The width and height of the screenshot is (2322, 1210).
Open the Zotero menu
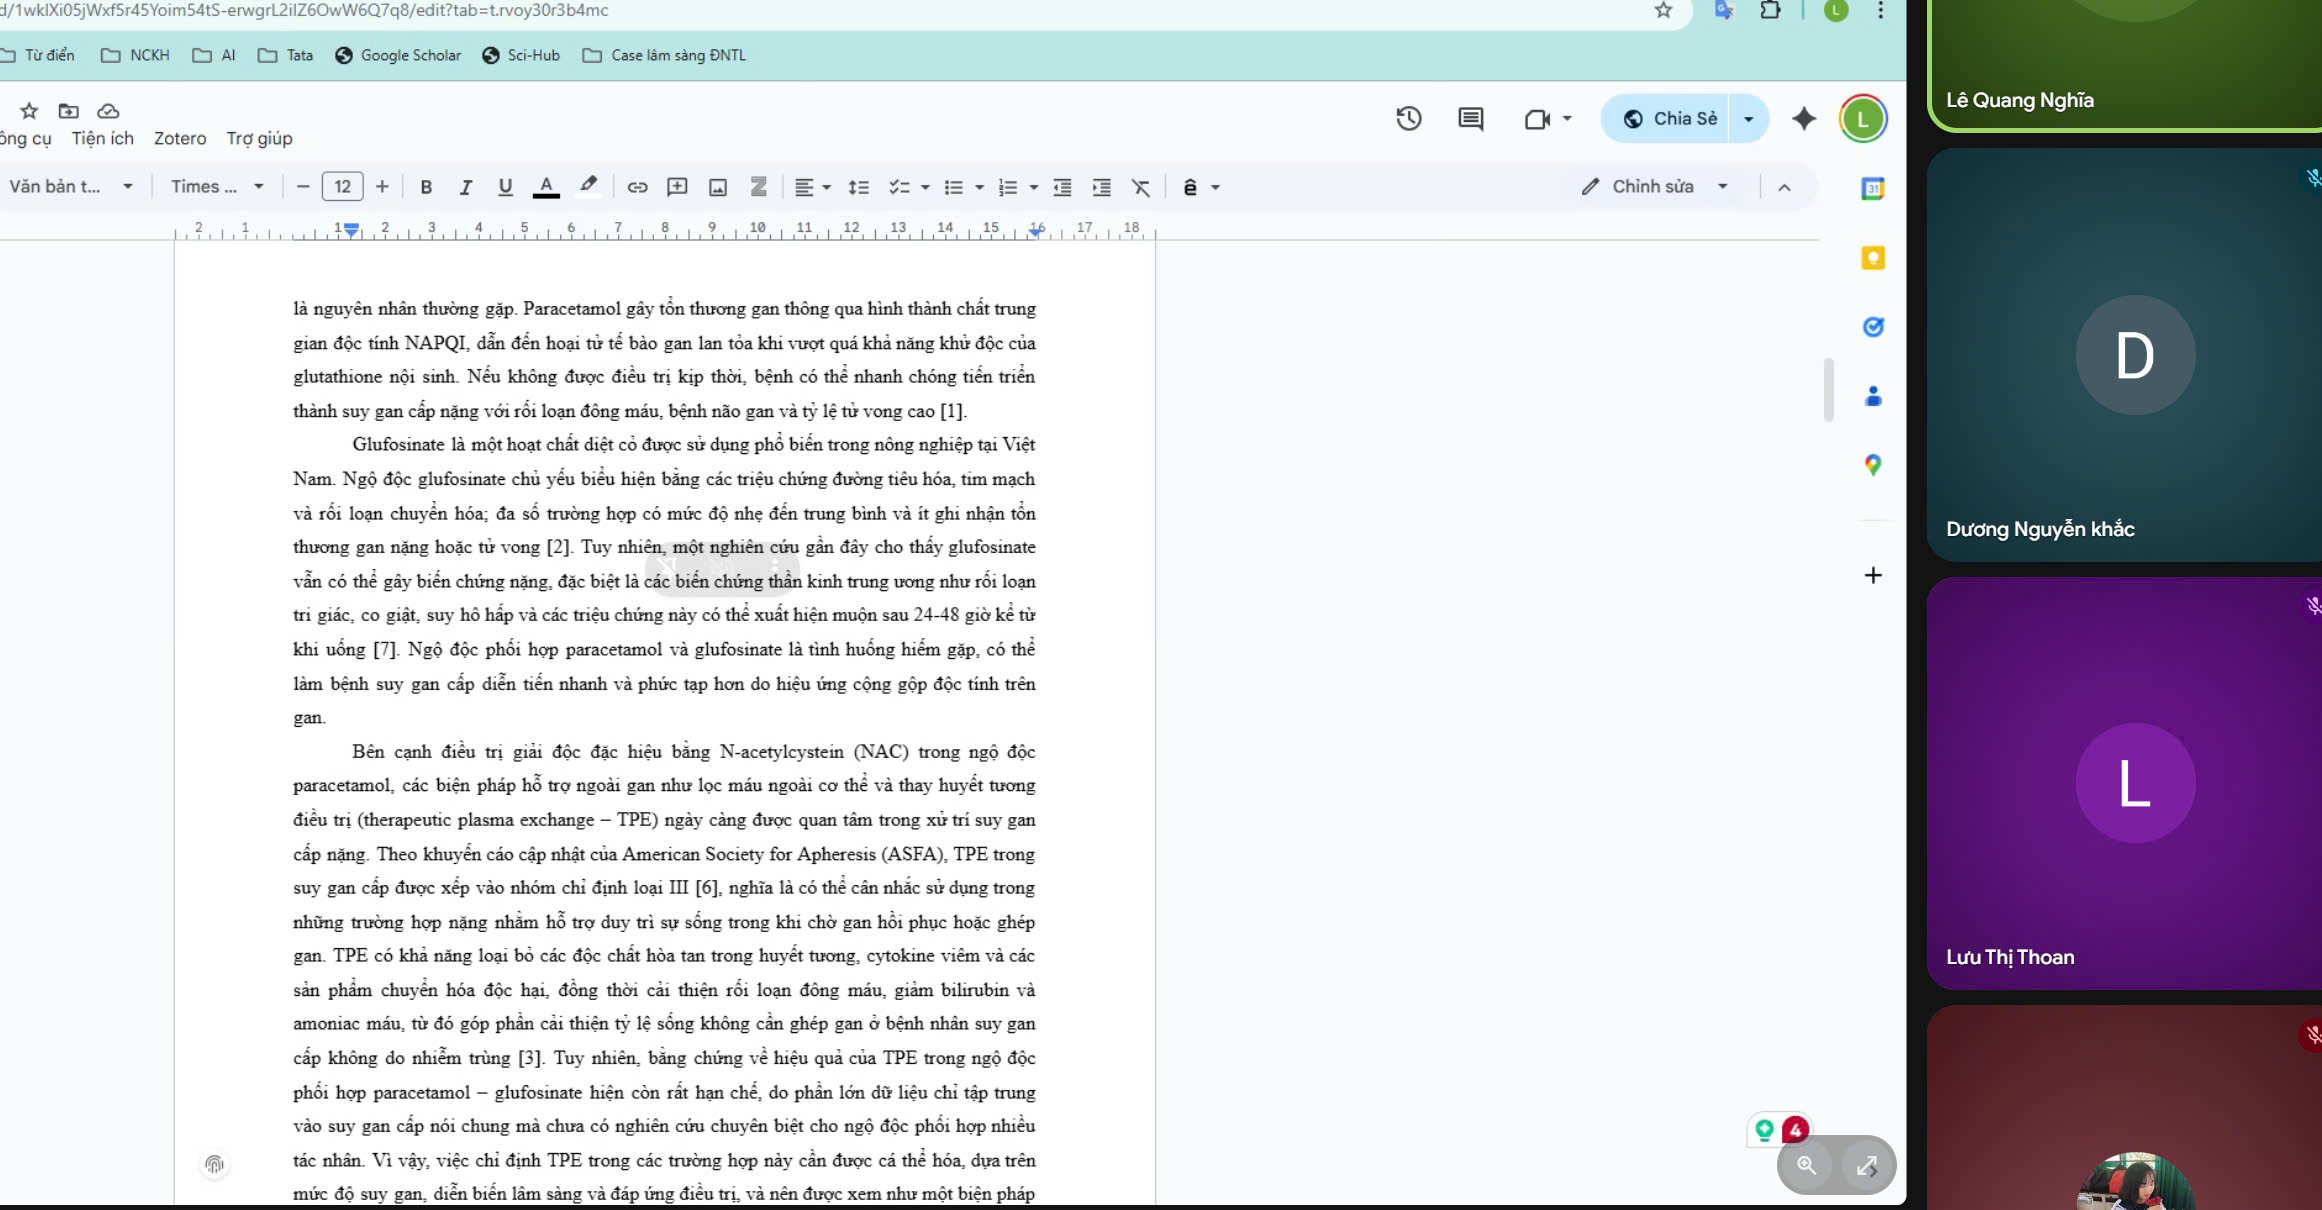pos(180,138)
